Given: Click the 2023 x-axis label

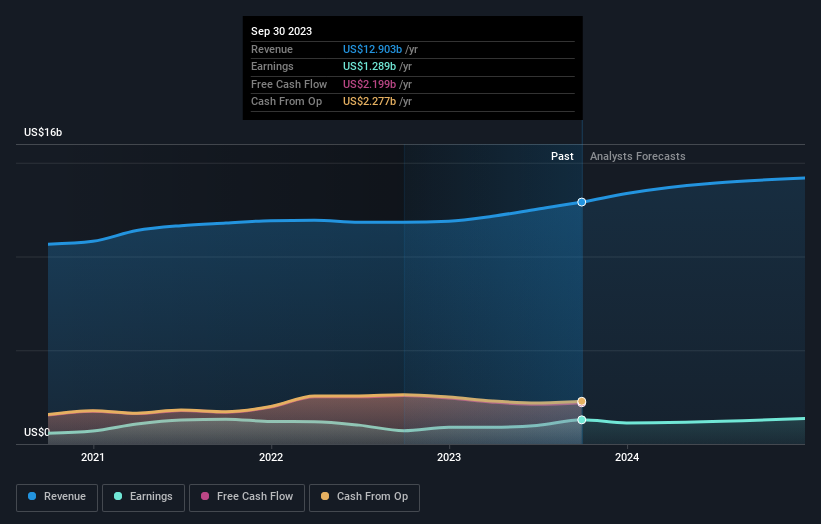Looking at the screenshot, I should 449,458.
